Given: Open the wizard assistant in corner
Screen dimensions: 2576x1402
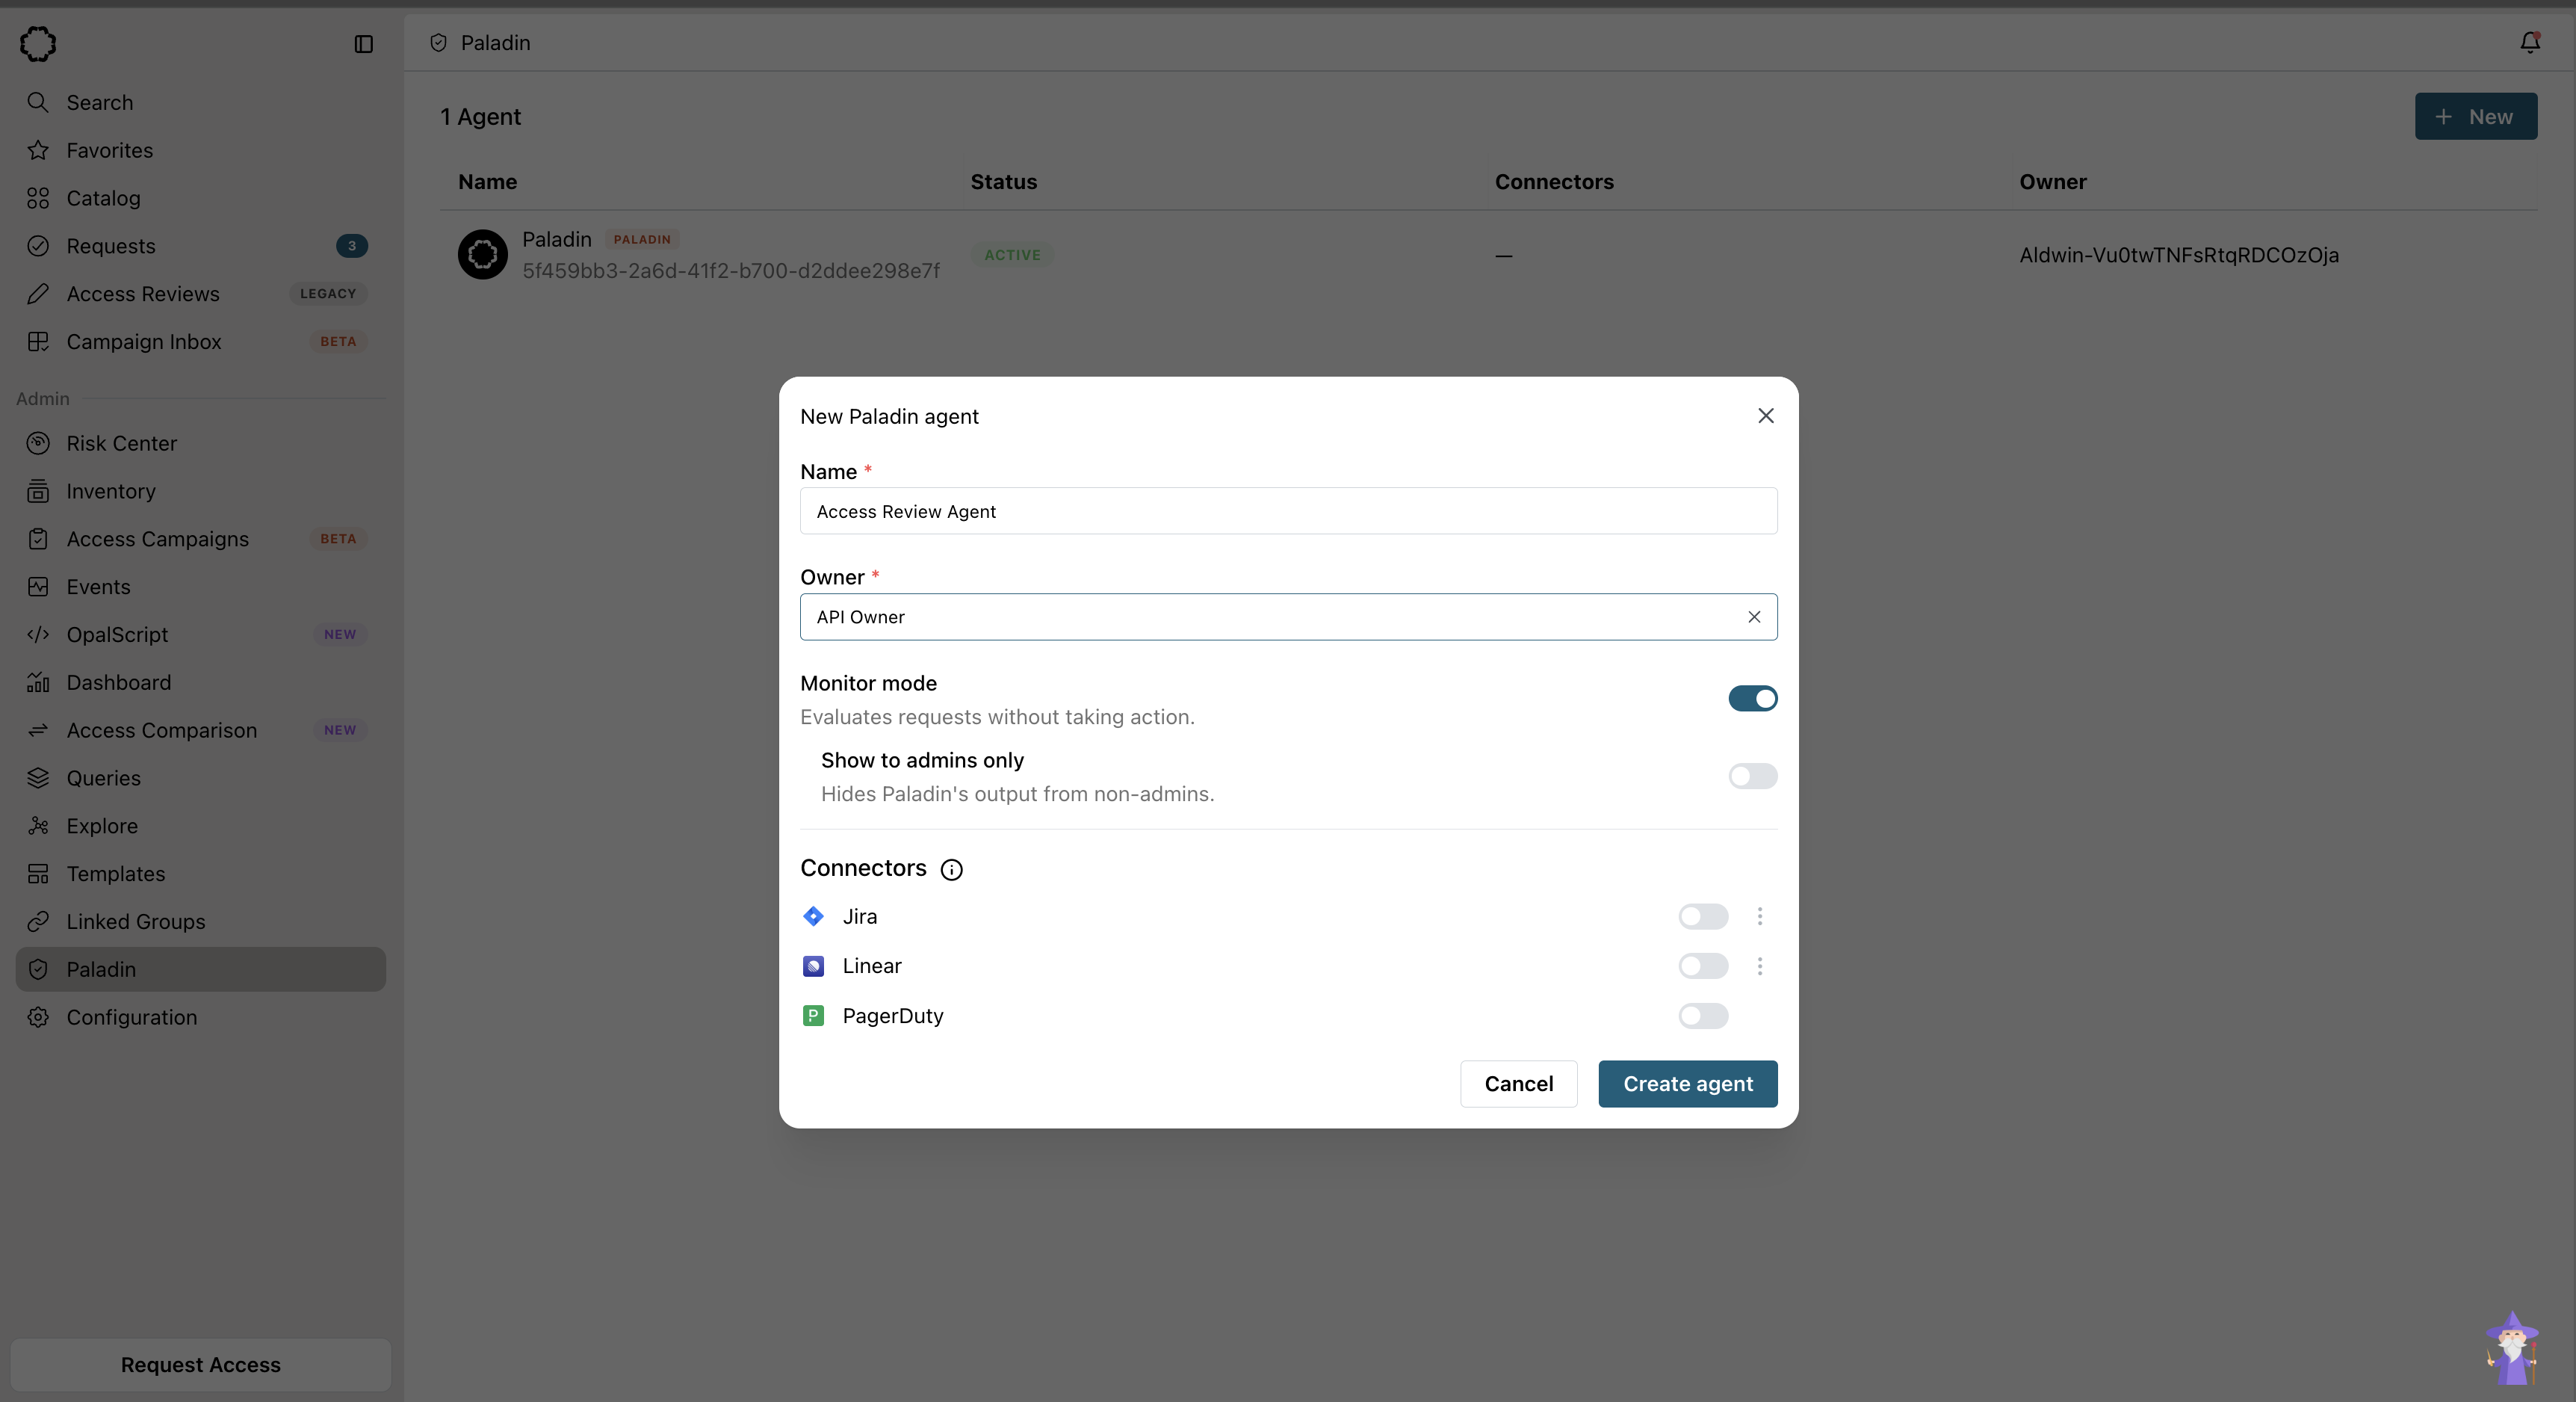Looking at the screenshot, I should [2512, 1348].
